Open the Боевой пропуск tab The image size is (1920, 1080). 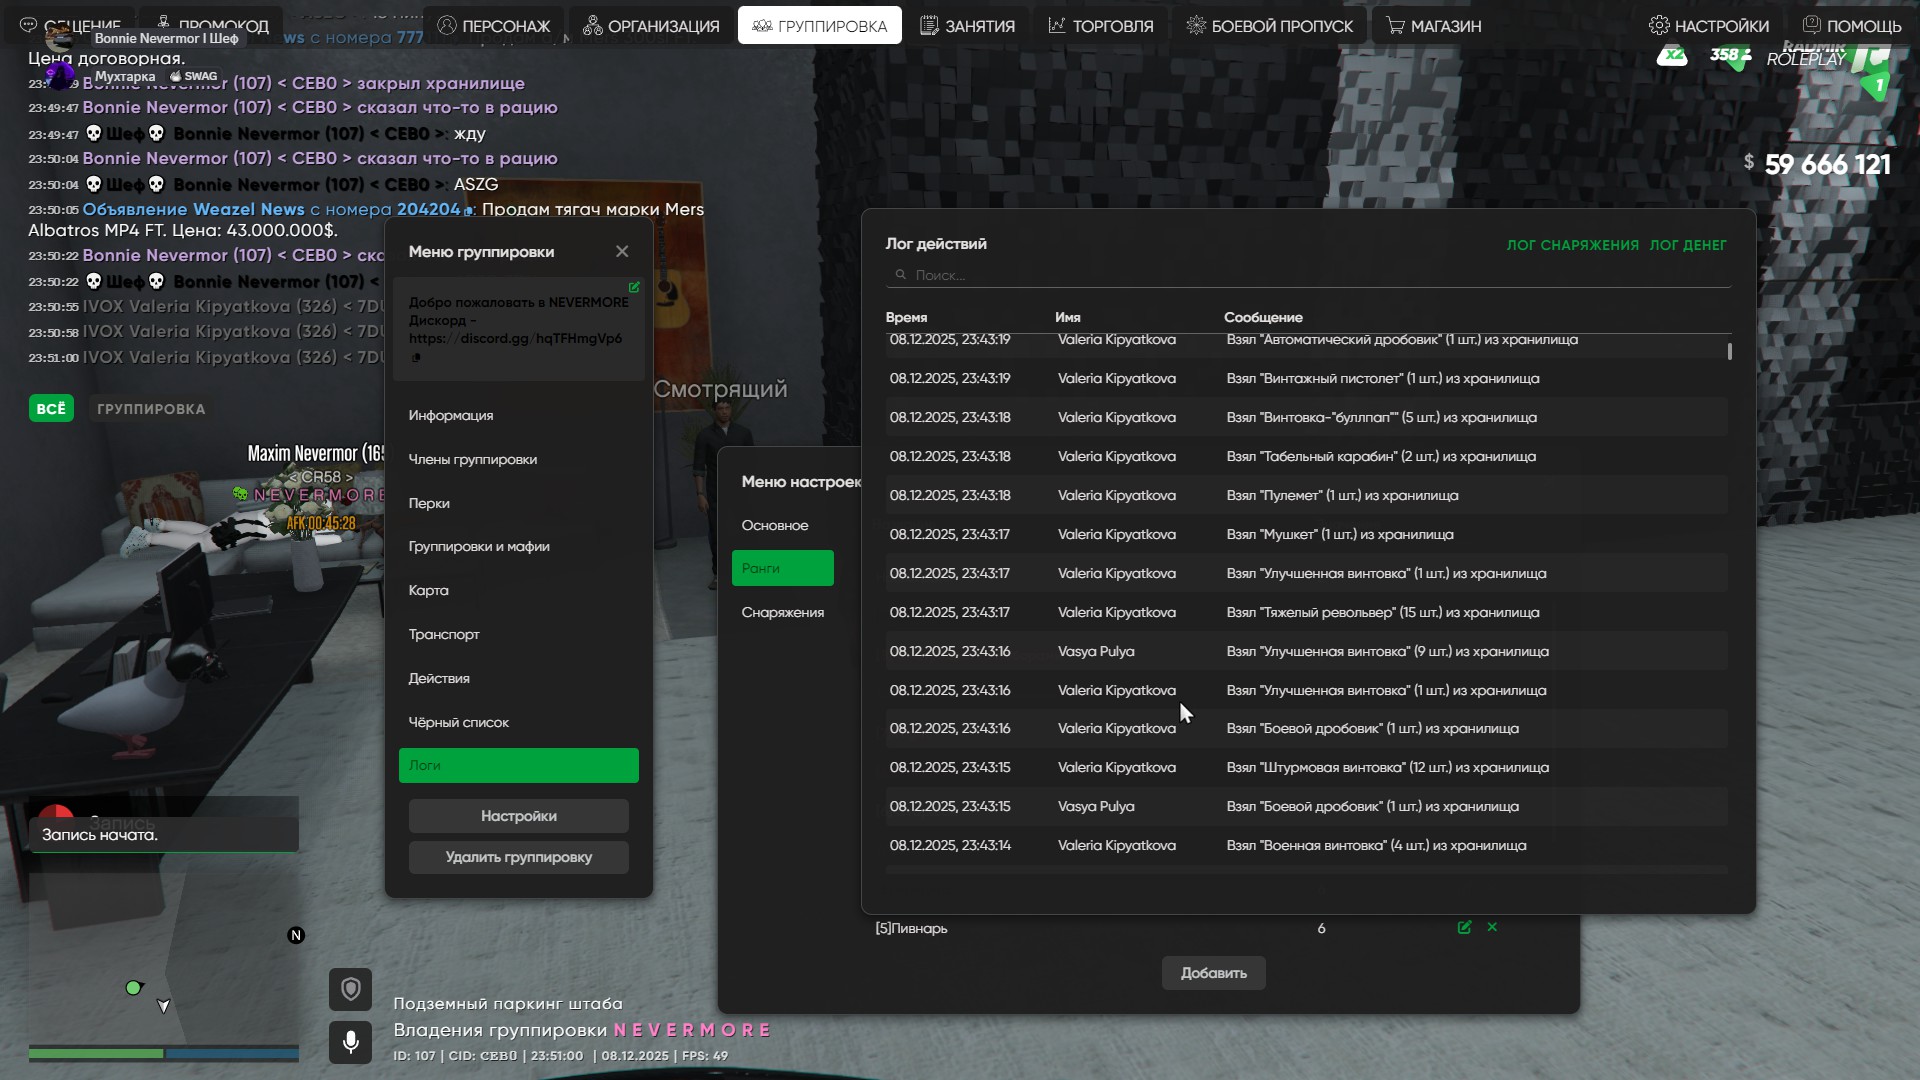tap(1269, 26)
